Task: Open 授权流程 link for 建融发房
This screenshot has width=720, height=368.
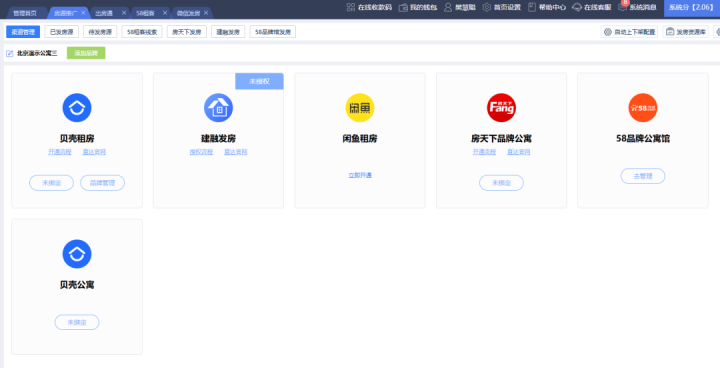Action: click(x=201, y=152)
